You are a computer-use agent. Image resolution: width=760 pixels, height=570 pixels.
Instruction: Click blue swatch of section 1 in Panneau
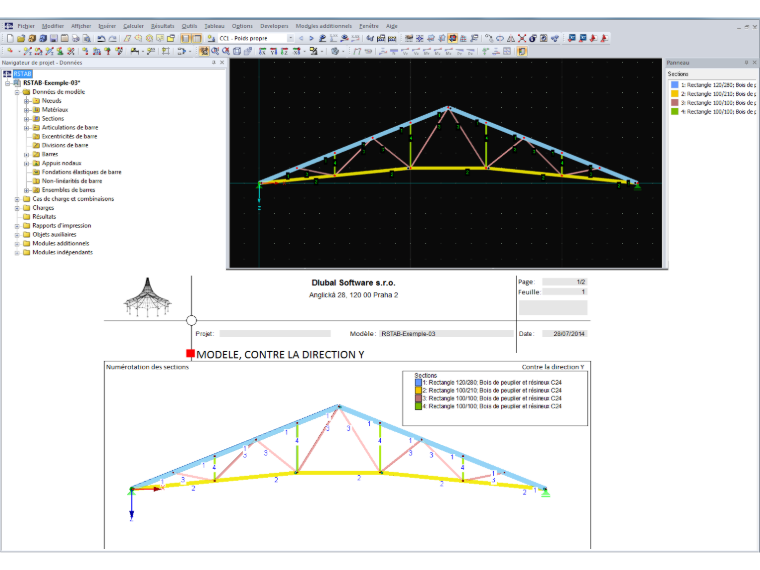[x=674, y=85]
